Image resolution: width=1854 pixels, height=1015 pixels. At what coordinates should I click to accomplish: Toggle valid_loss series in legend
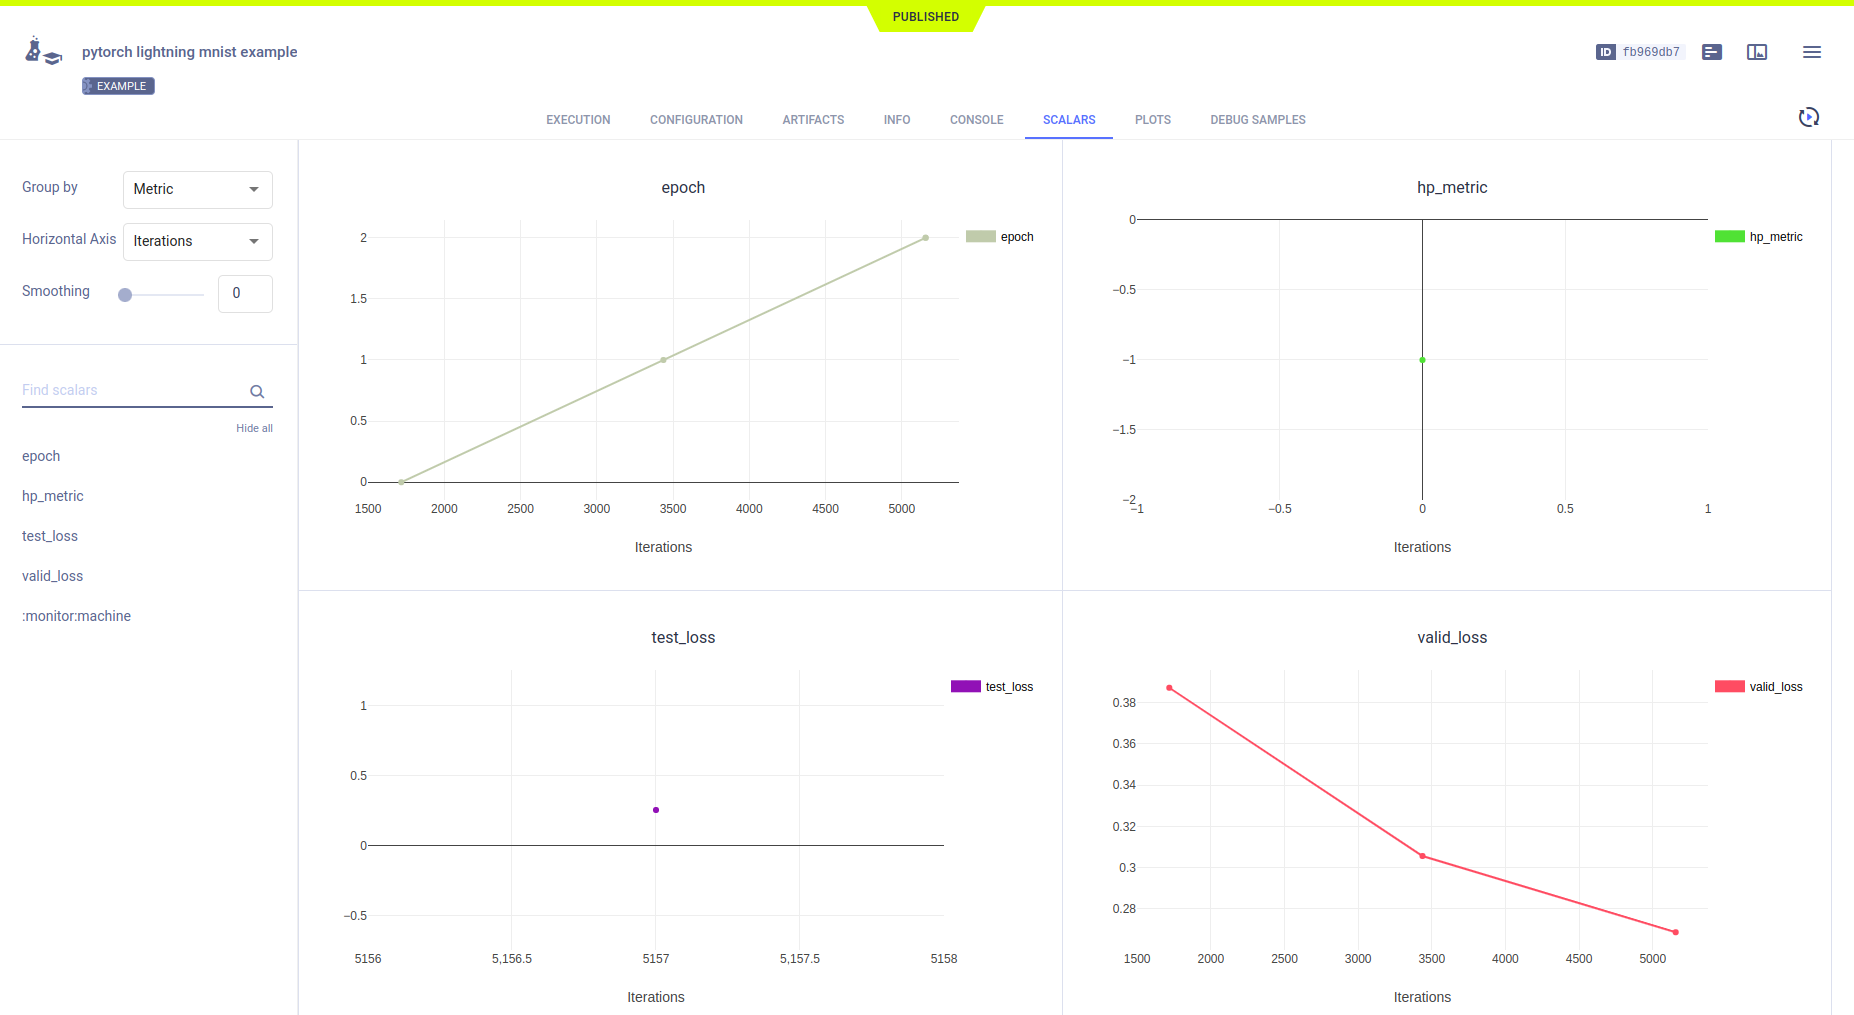(1759, 687)
